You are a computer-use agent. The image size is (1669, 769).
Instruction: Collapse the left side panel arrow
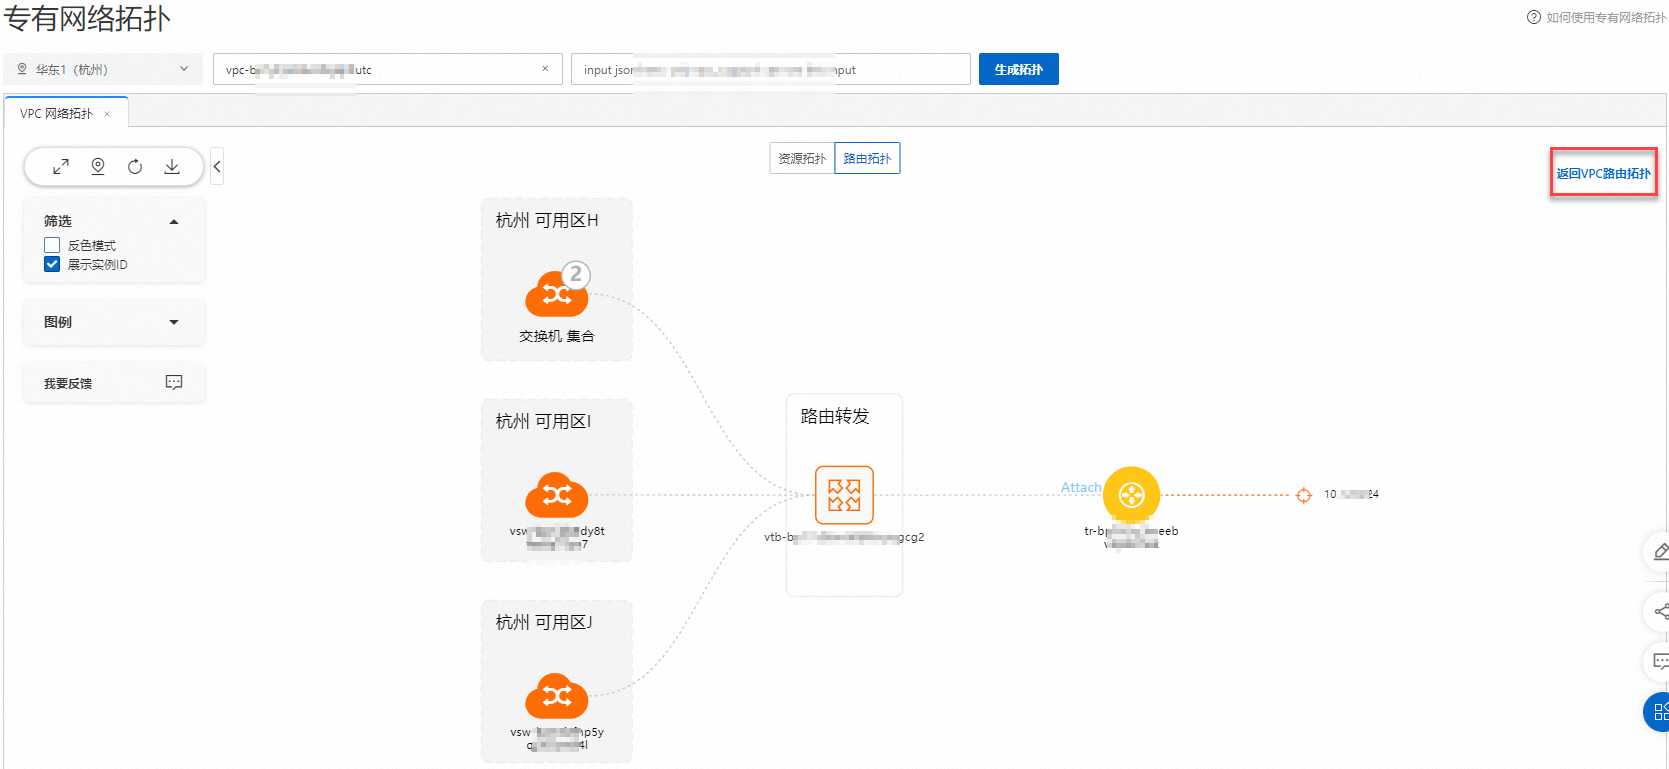(217, 167)
